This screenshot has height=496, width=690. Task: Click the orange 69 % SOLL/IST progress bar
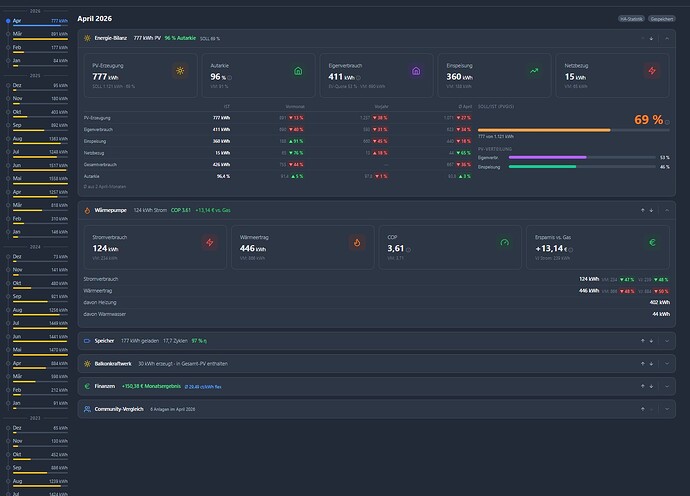[x=574, y=130]
